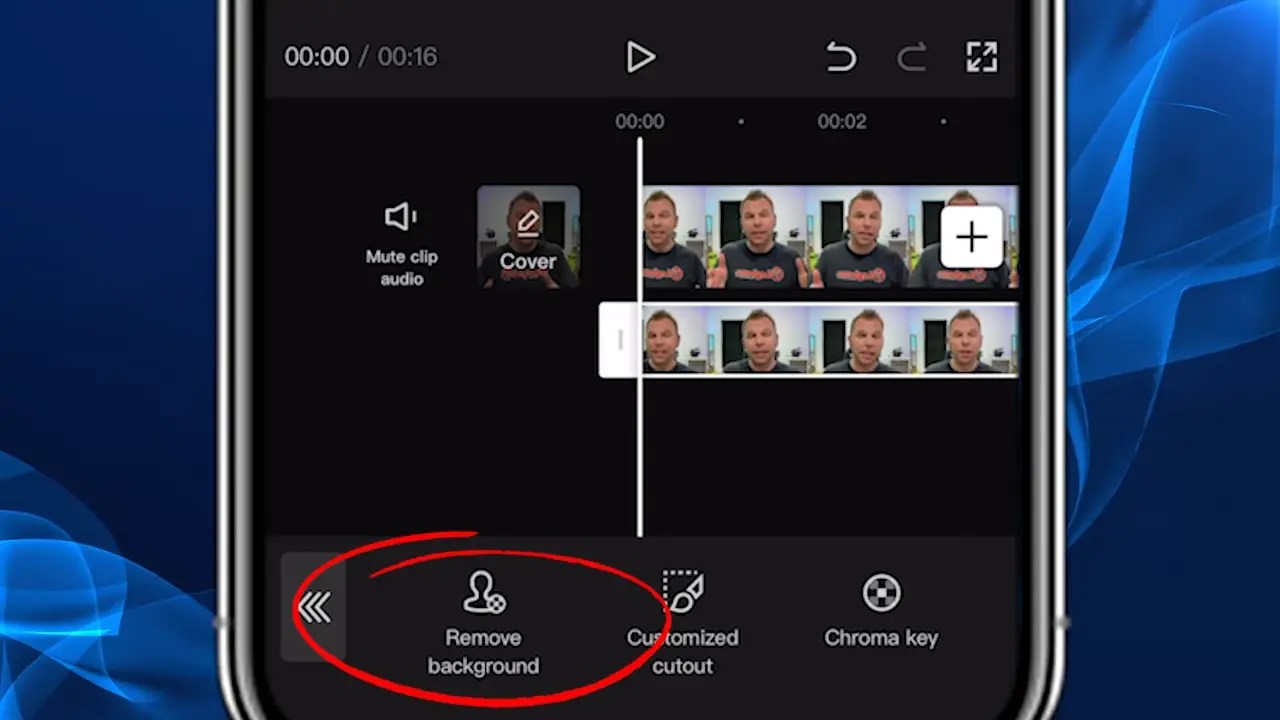Play the video preview
1280x720 pixels.
641,57
